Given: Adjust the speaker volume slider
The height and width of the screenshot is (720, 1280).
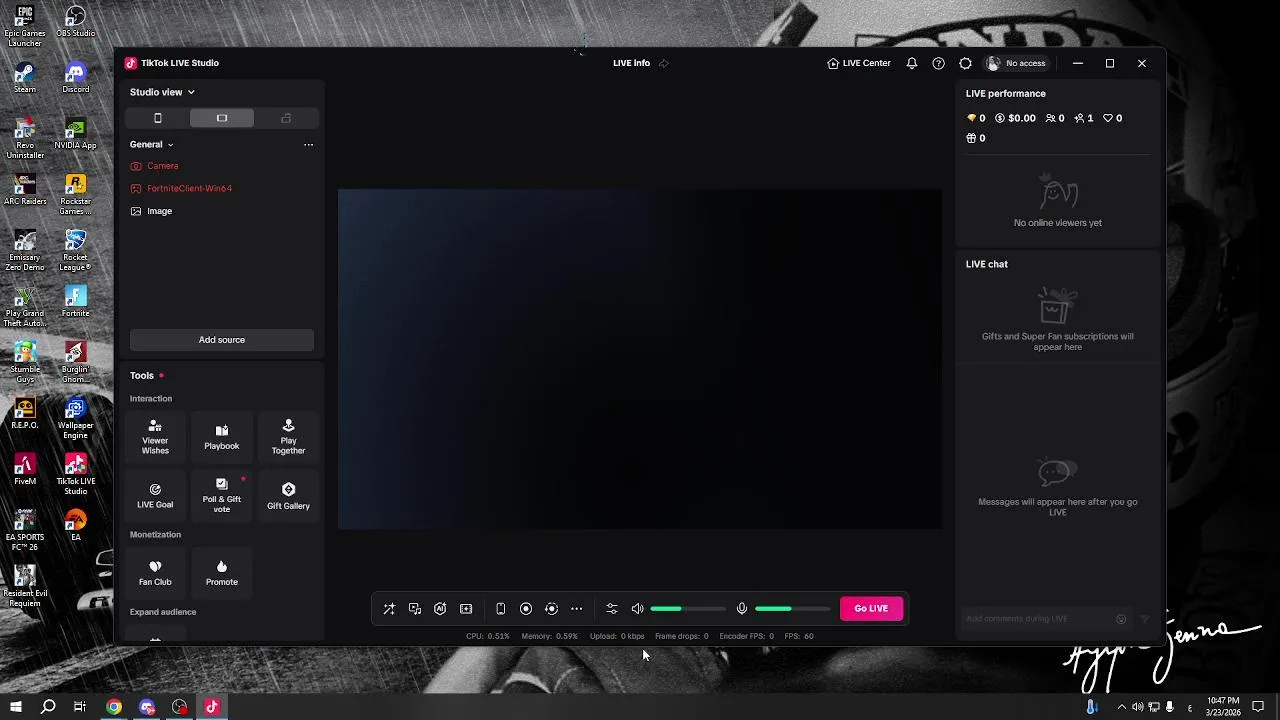Looking at the screenshot, I should coord(688,609).
